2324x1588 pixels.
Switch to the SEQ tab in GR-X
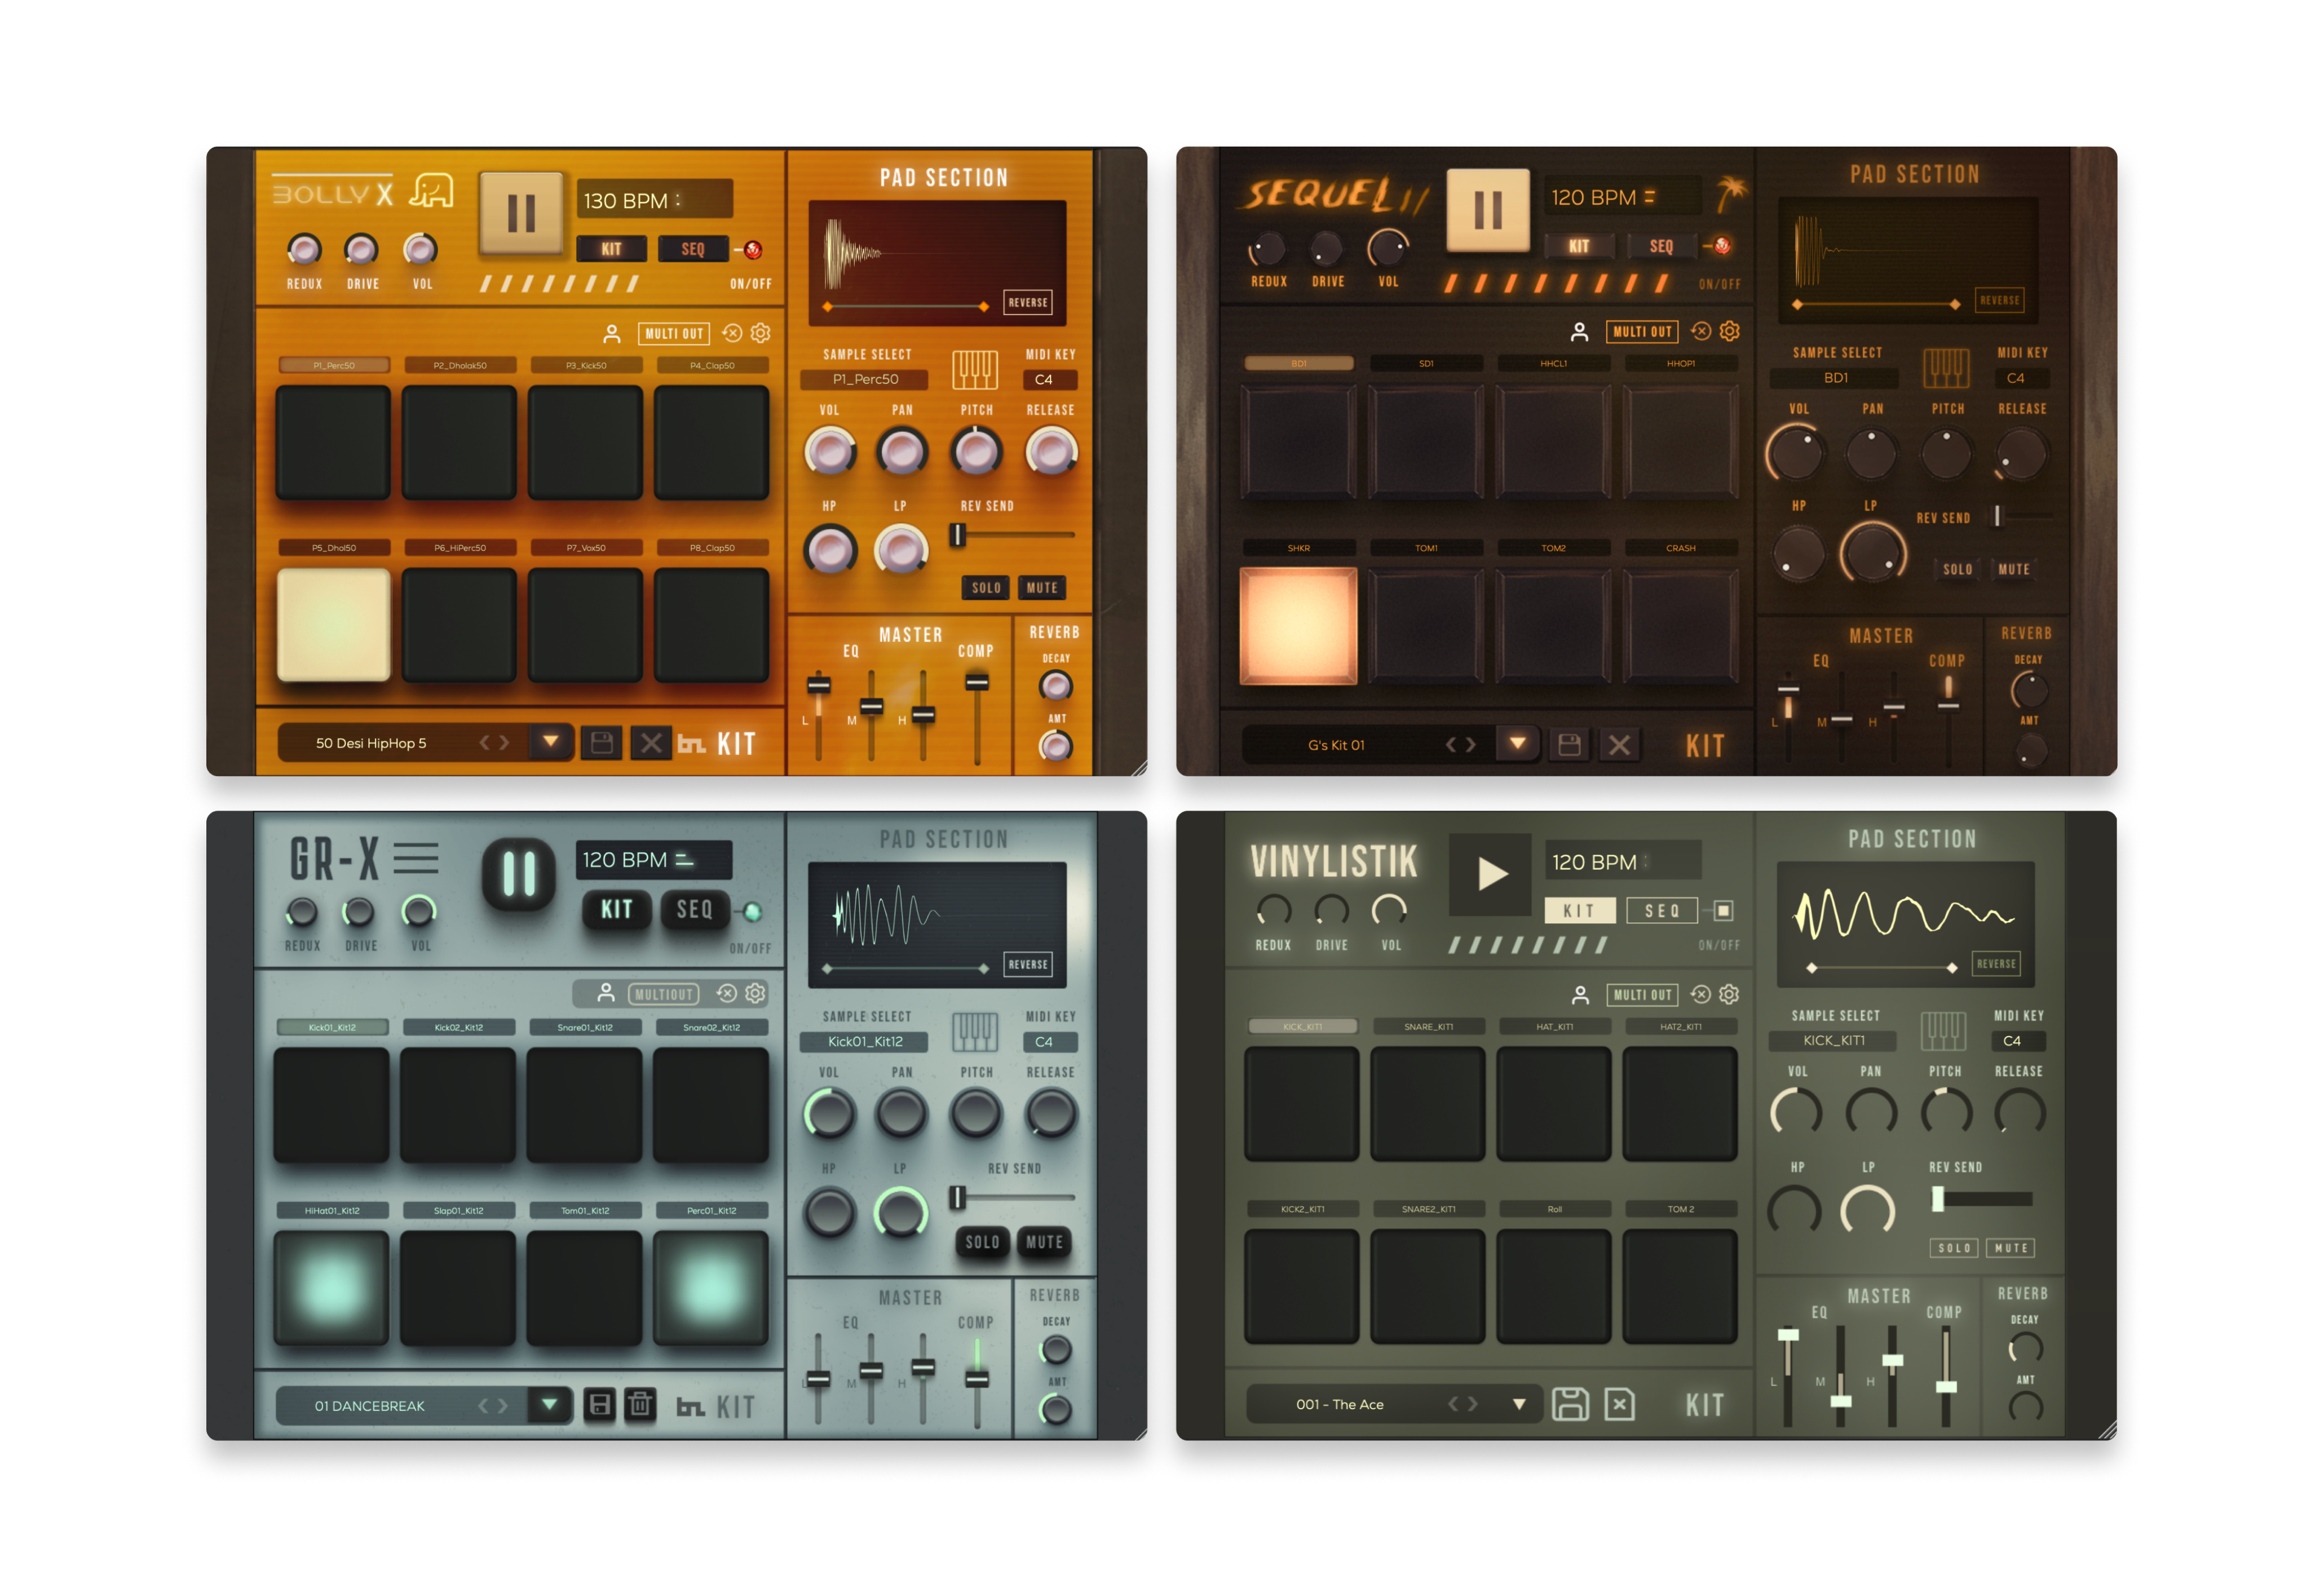point(694,910)
